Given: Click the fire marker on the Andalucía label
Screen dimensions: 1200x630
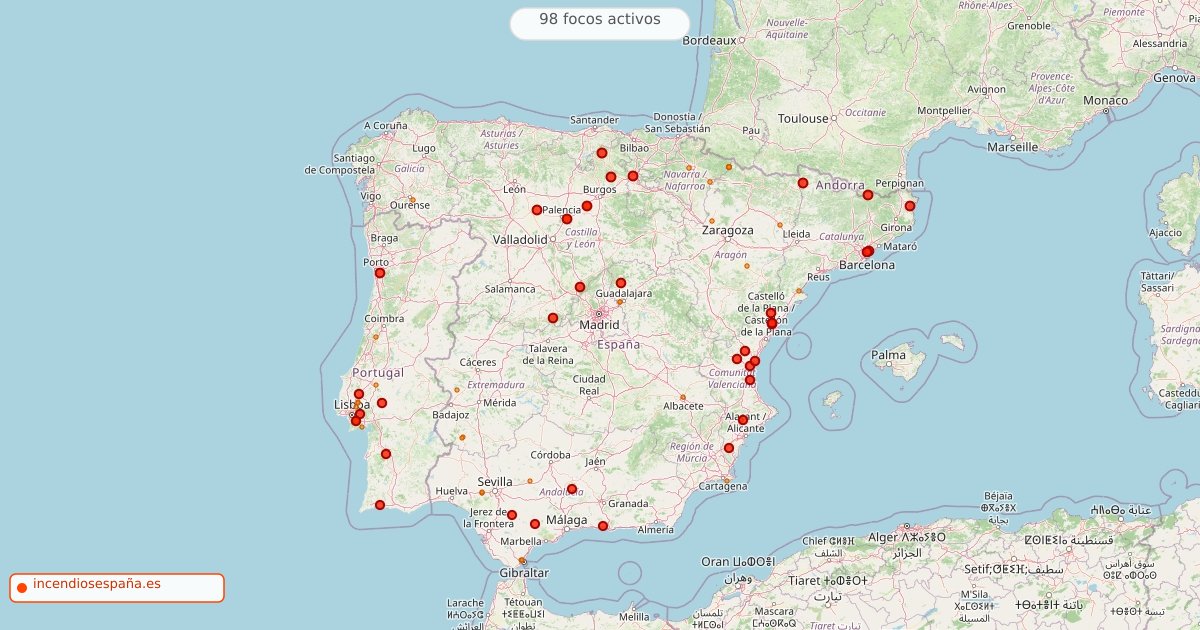Looking at the screenshot, I should click(572, 489).
